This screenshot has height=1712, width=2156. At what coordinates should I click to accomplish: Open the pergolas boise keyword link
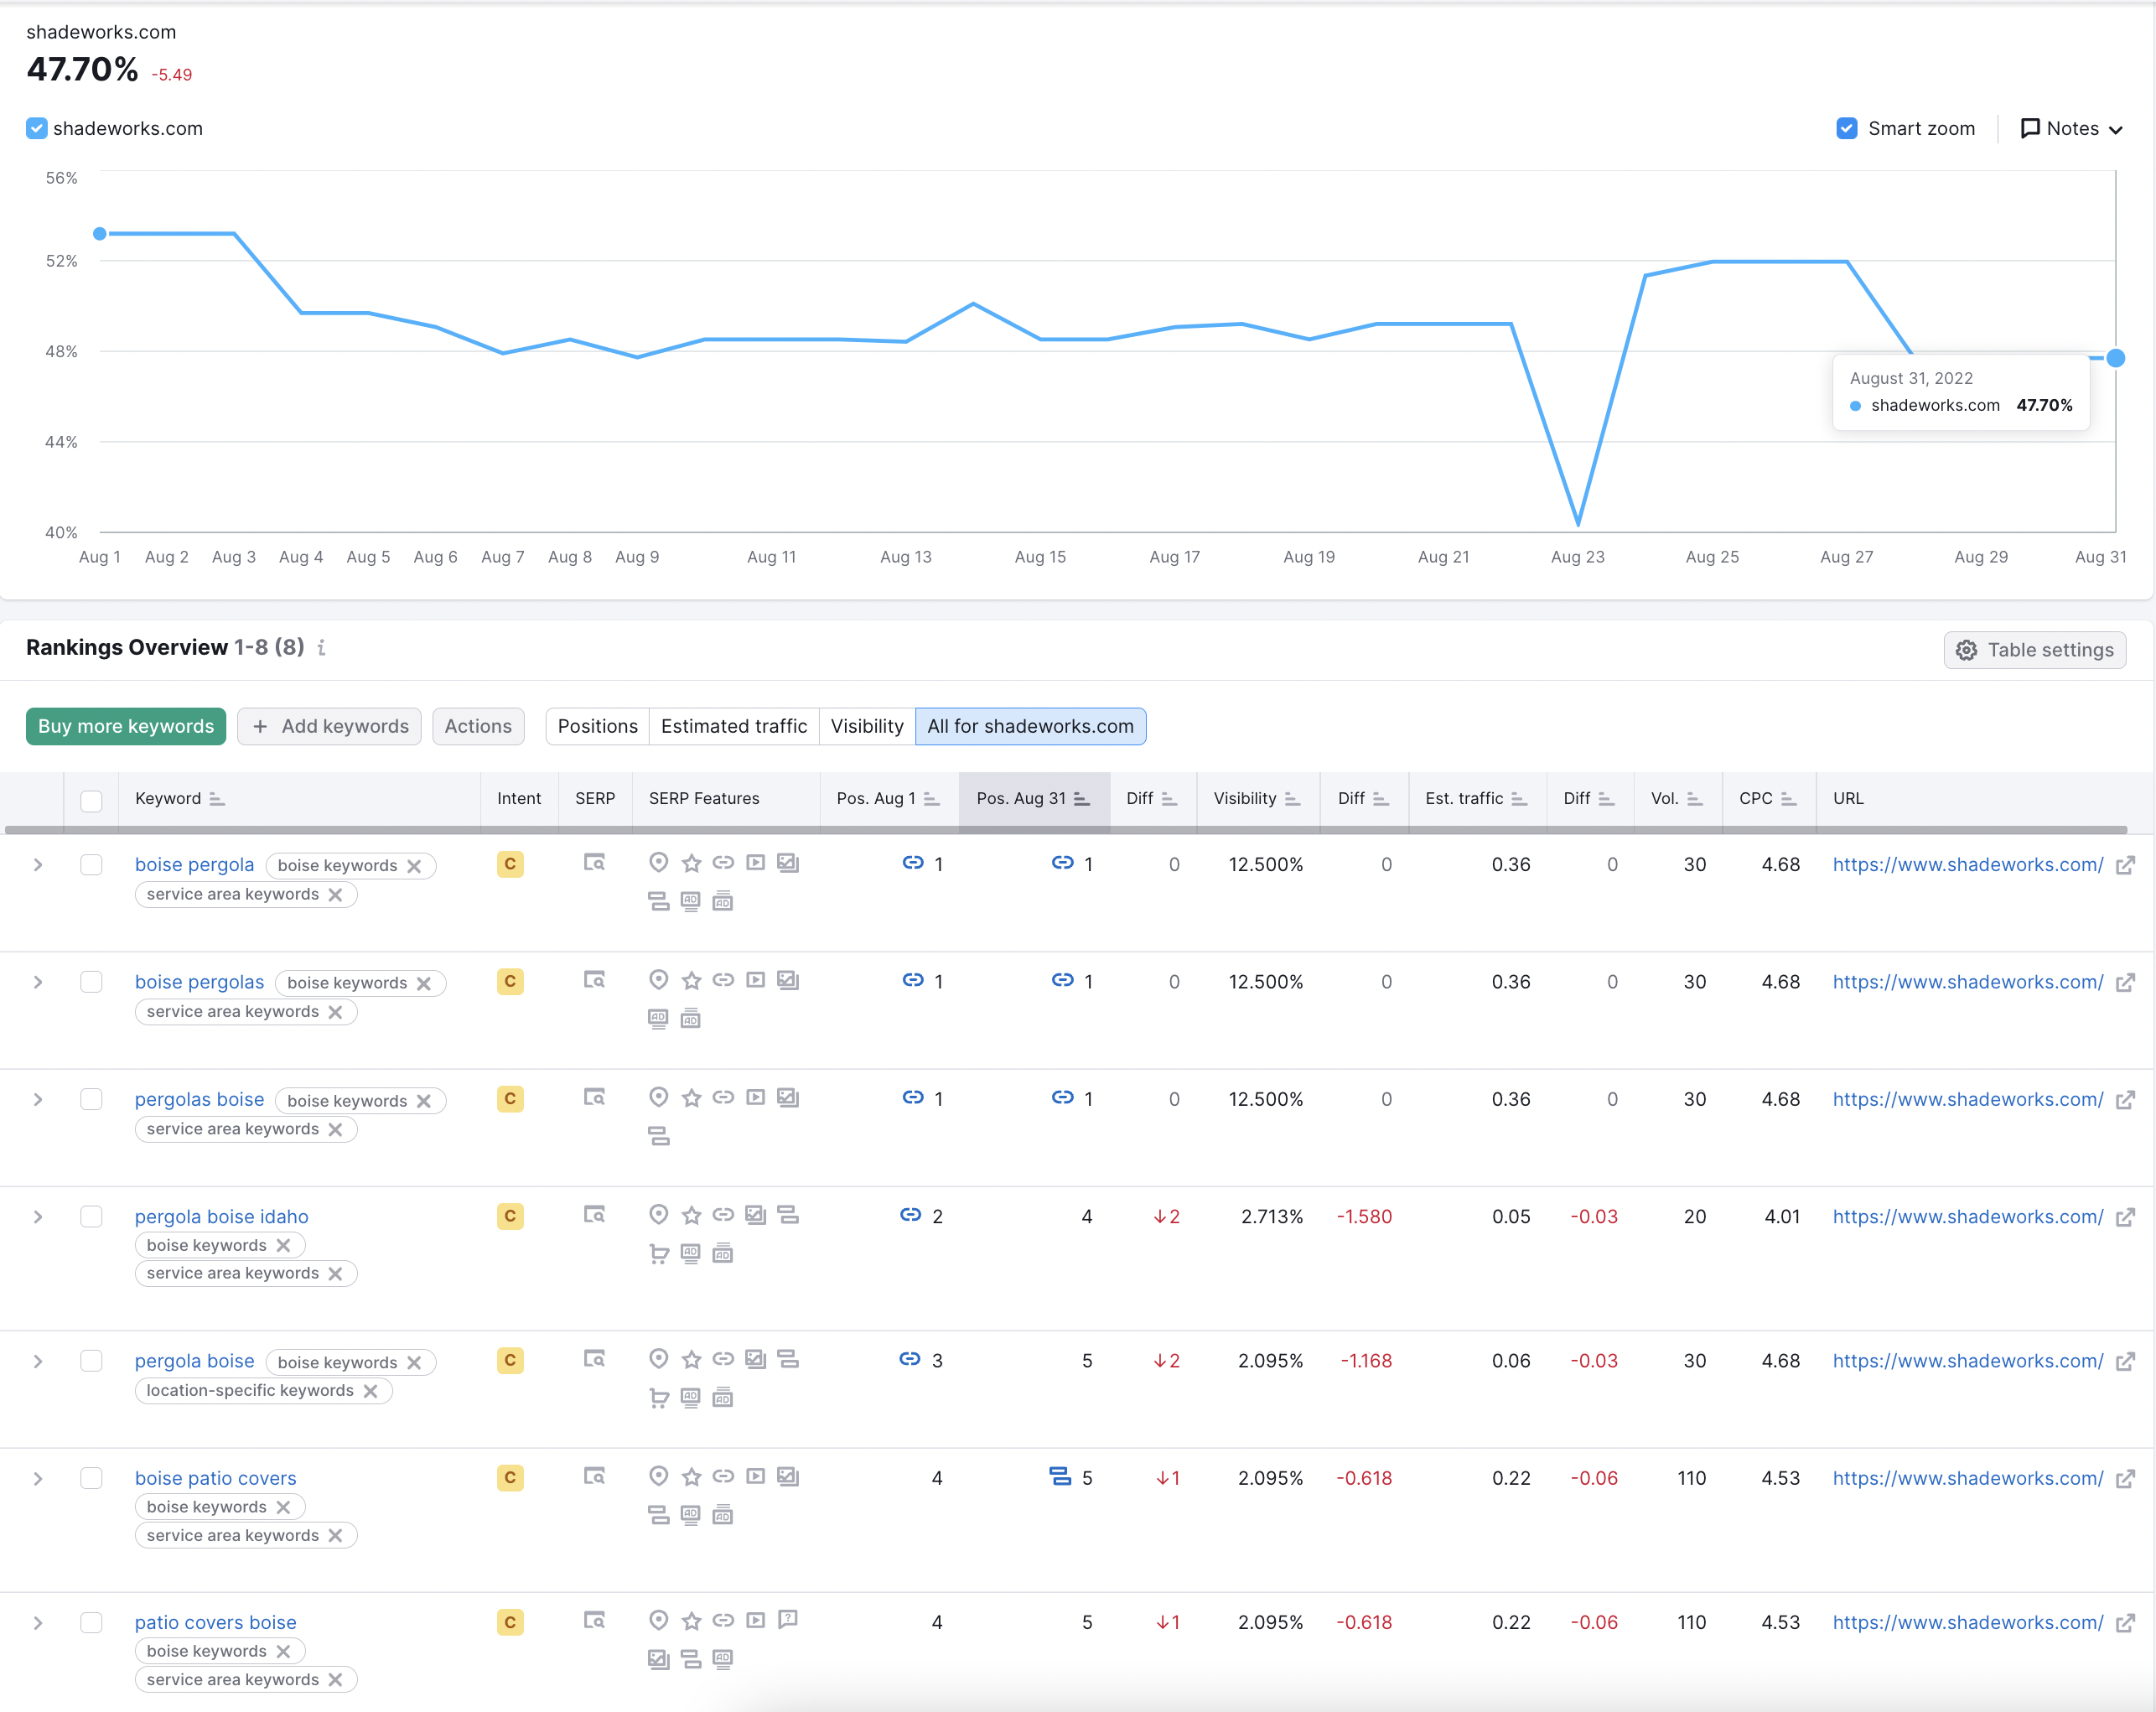tap(199, 1099)
